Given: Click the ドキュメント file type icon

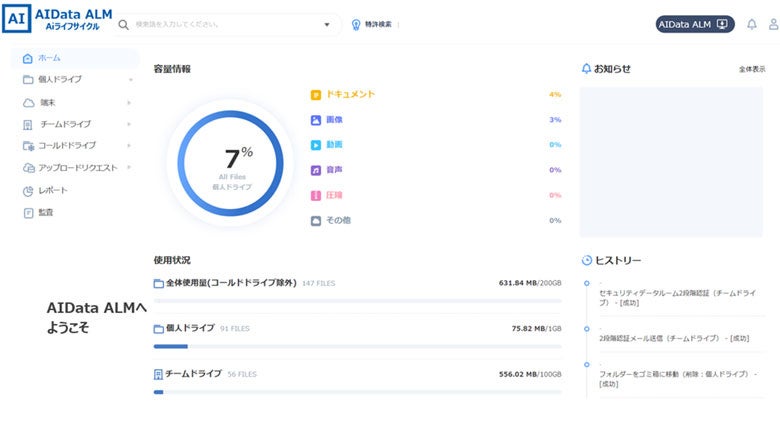Looking at the screenshot, I should click(316, 95).
